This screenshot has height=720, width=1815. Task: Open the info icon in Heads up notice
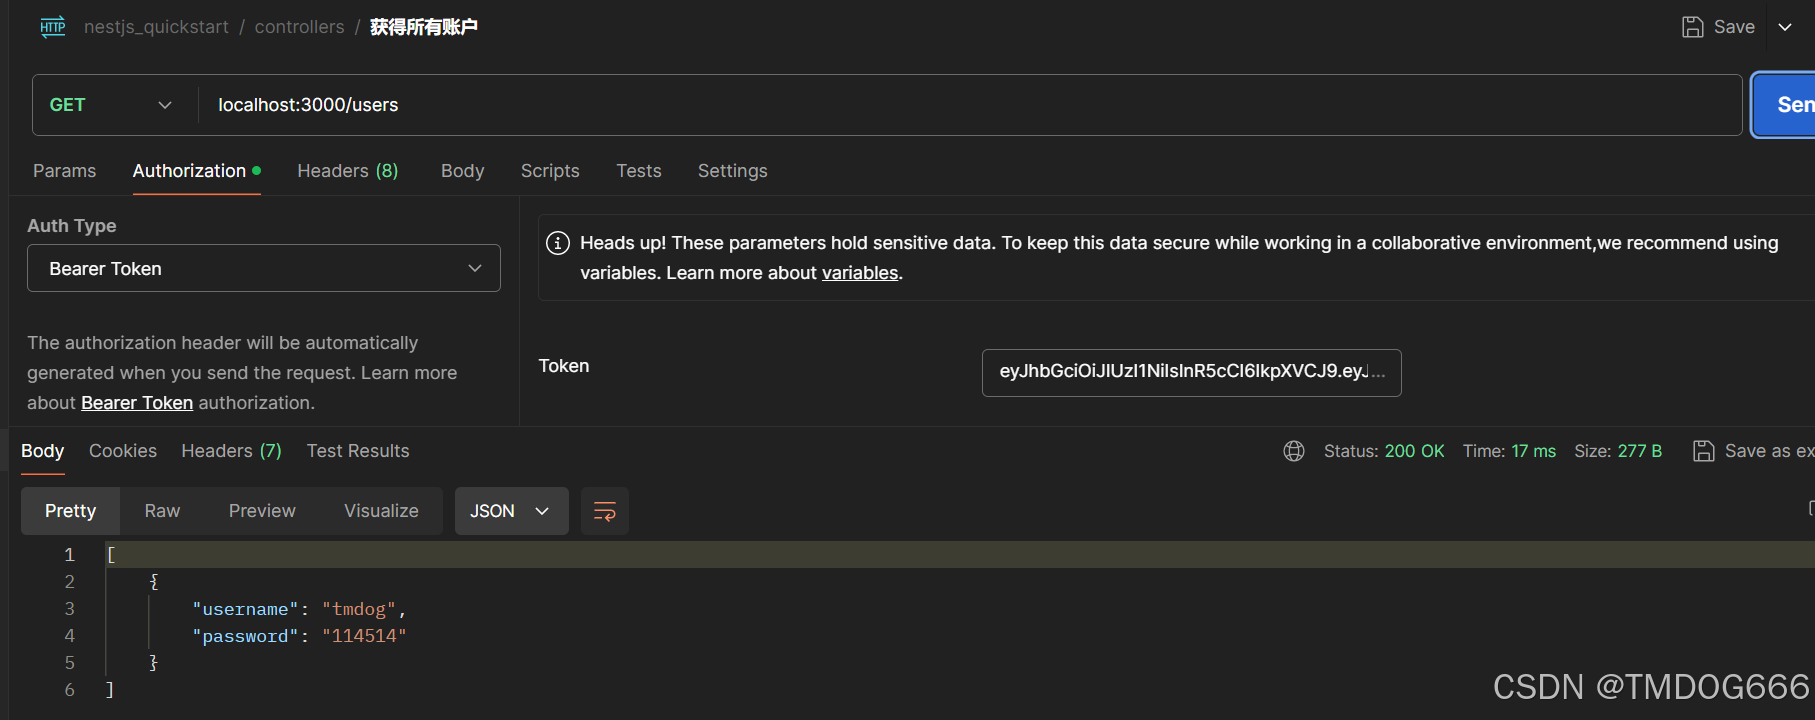pyautogui.click(x=558, y=243)
